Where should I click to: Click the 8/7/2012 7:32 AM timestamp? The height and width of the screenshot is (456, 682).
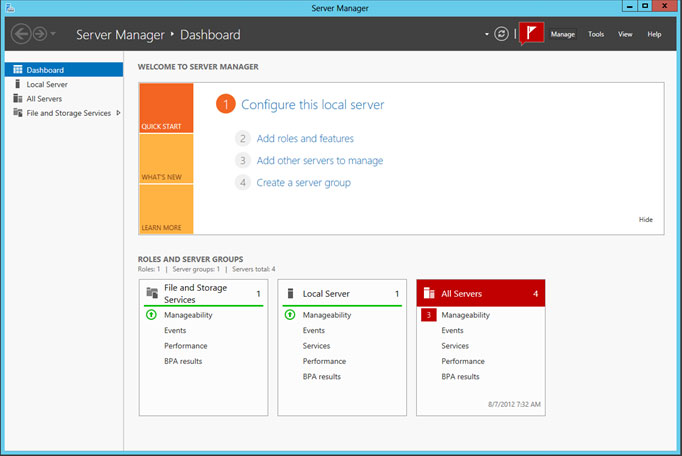pyautogui.click(x=514, y=404)
